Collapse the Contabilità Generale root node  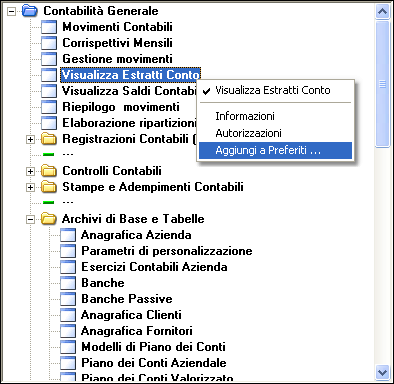(x=12, y=11)
